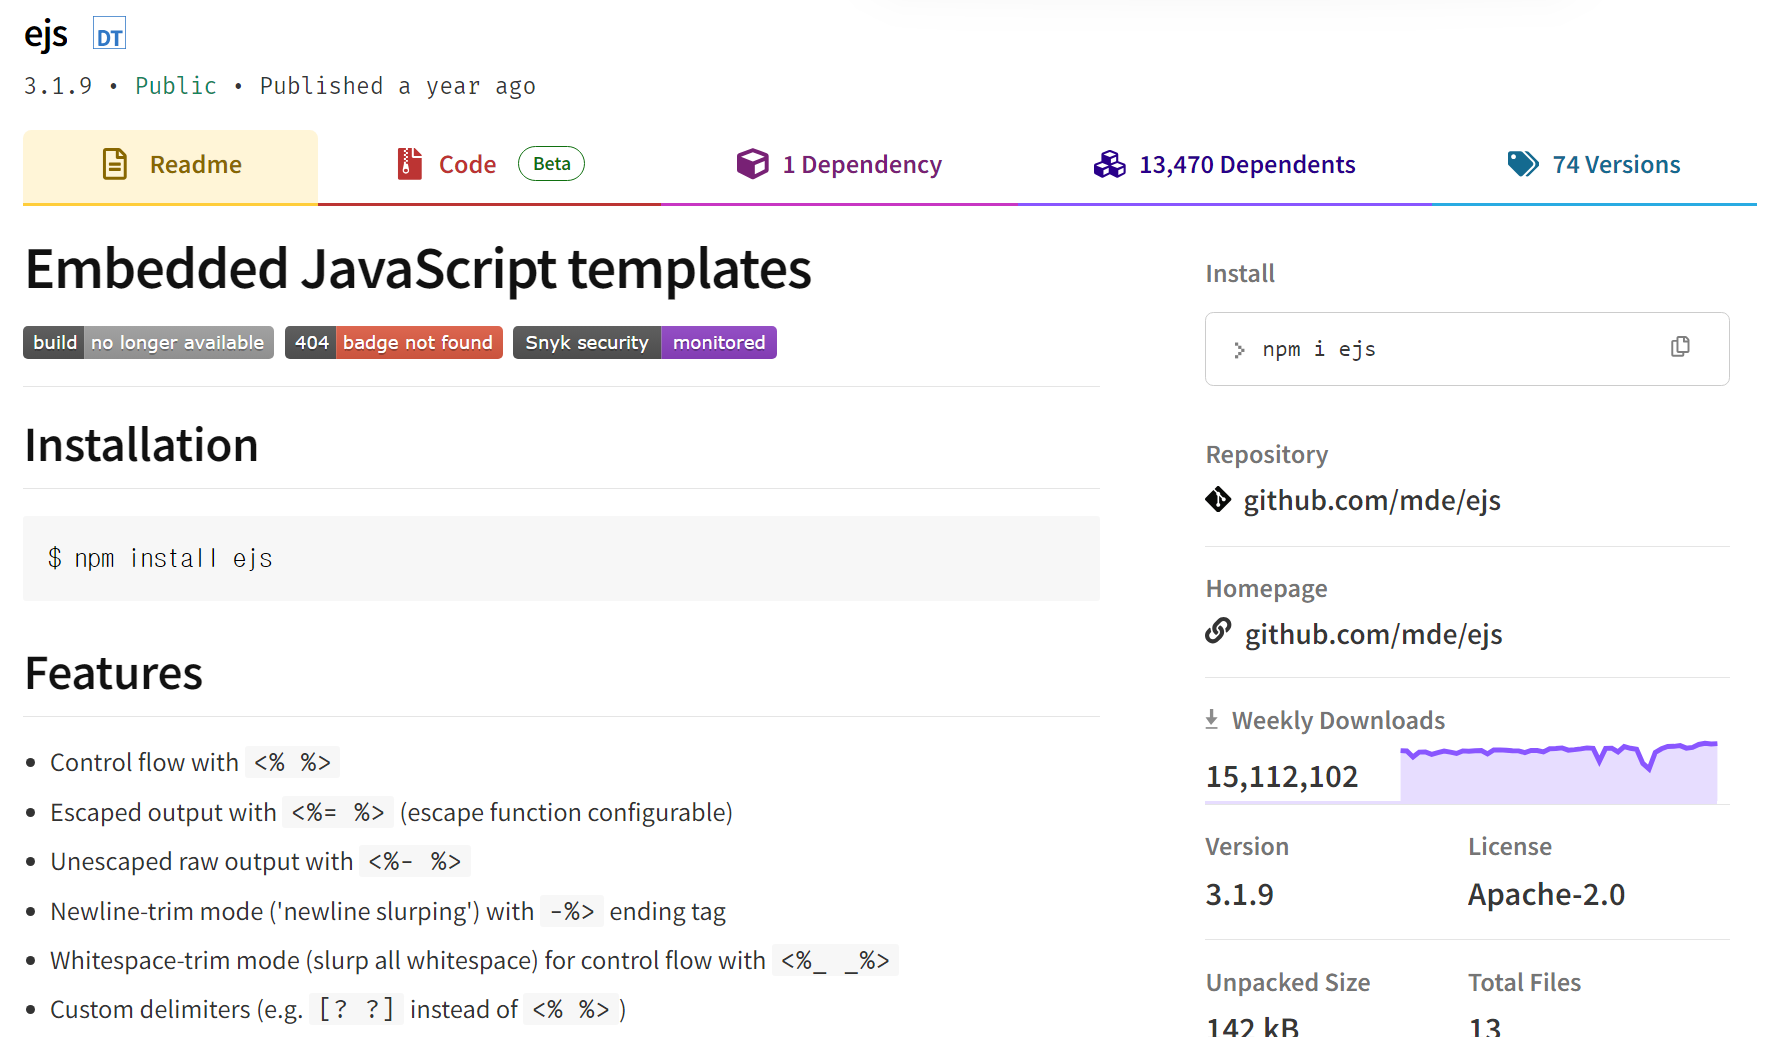Click the 3.1.9 value under Version
1772x1037 pixels.
1239,894
